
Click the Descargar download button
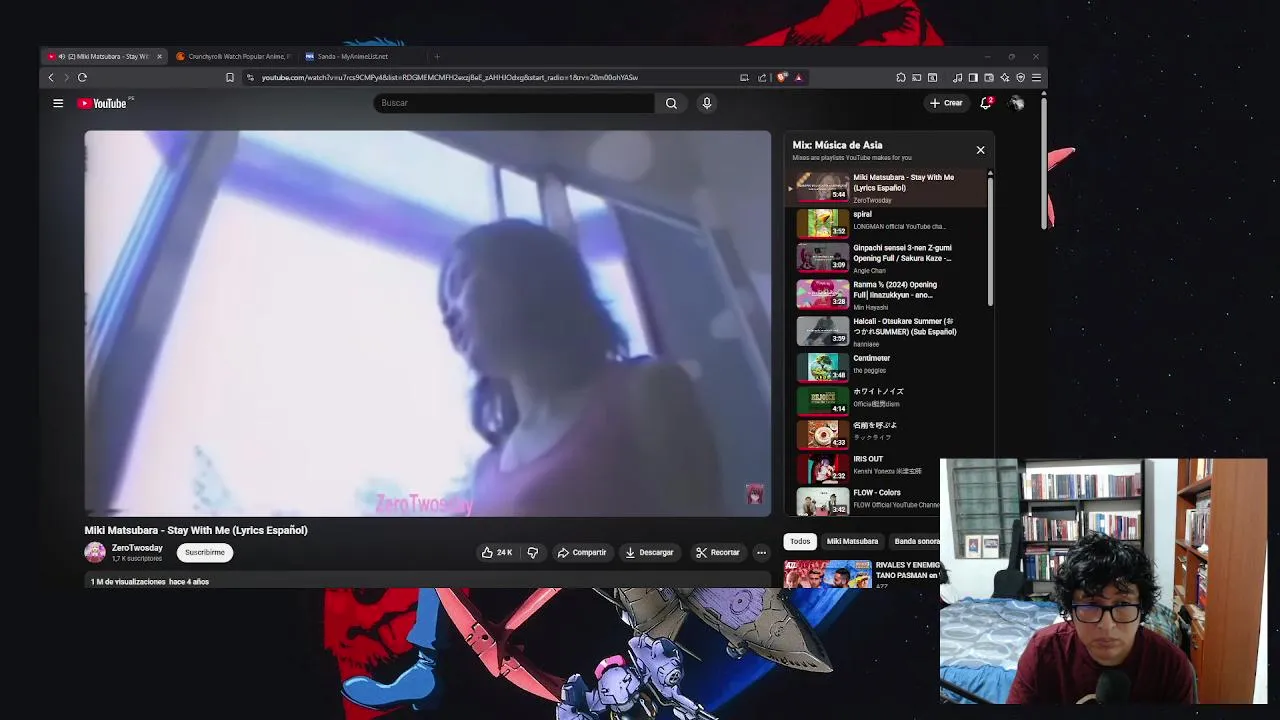tap(649, 552)
